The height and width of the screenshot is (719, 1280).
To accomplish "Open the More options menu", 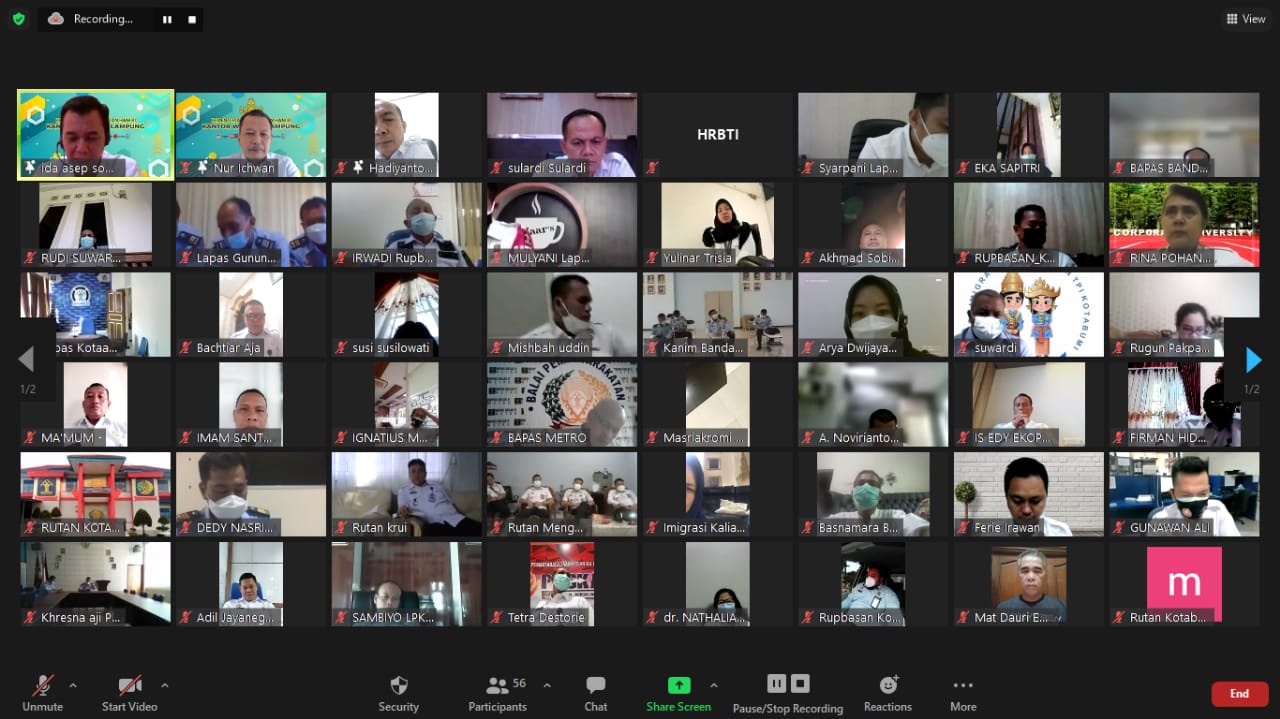I will (963, 686).
